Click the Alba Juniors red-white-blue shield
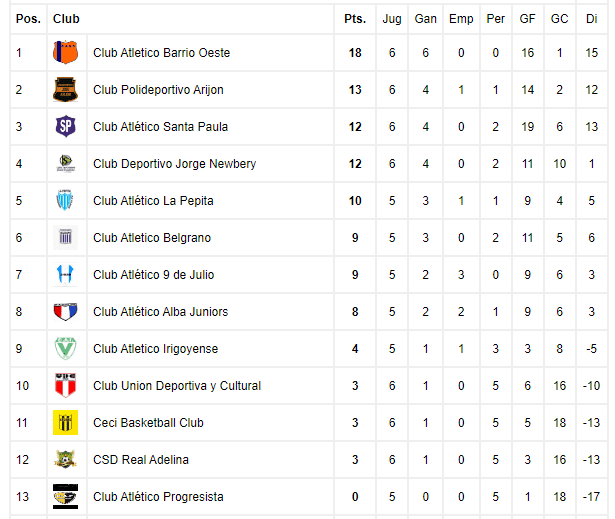 (x=65, y=311)
